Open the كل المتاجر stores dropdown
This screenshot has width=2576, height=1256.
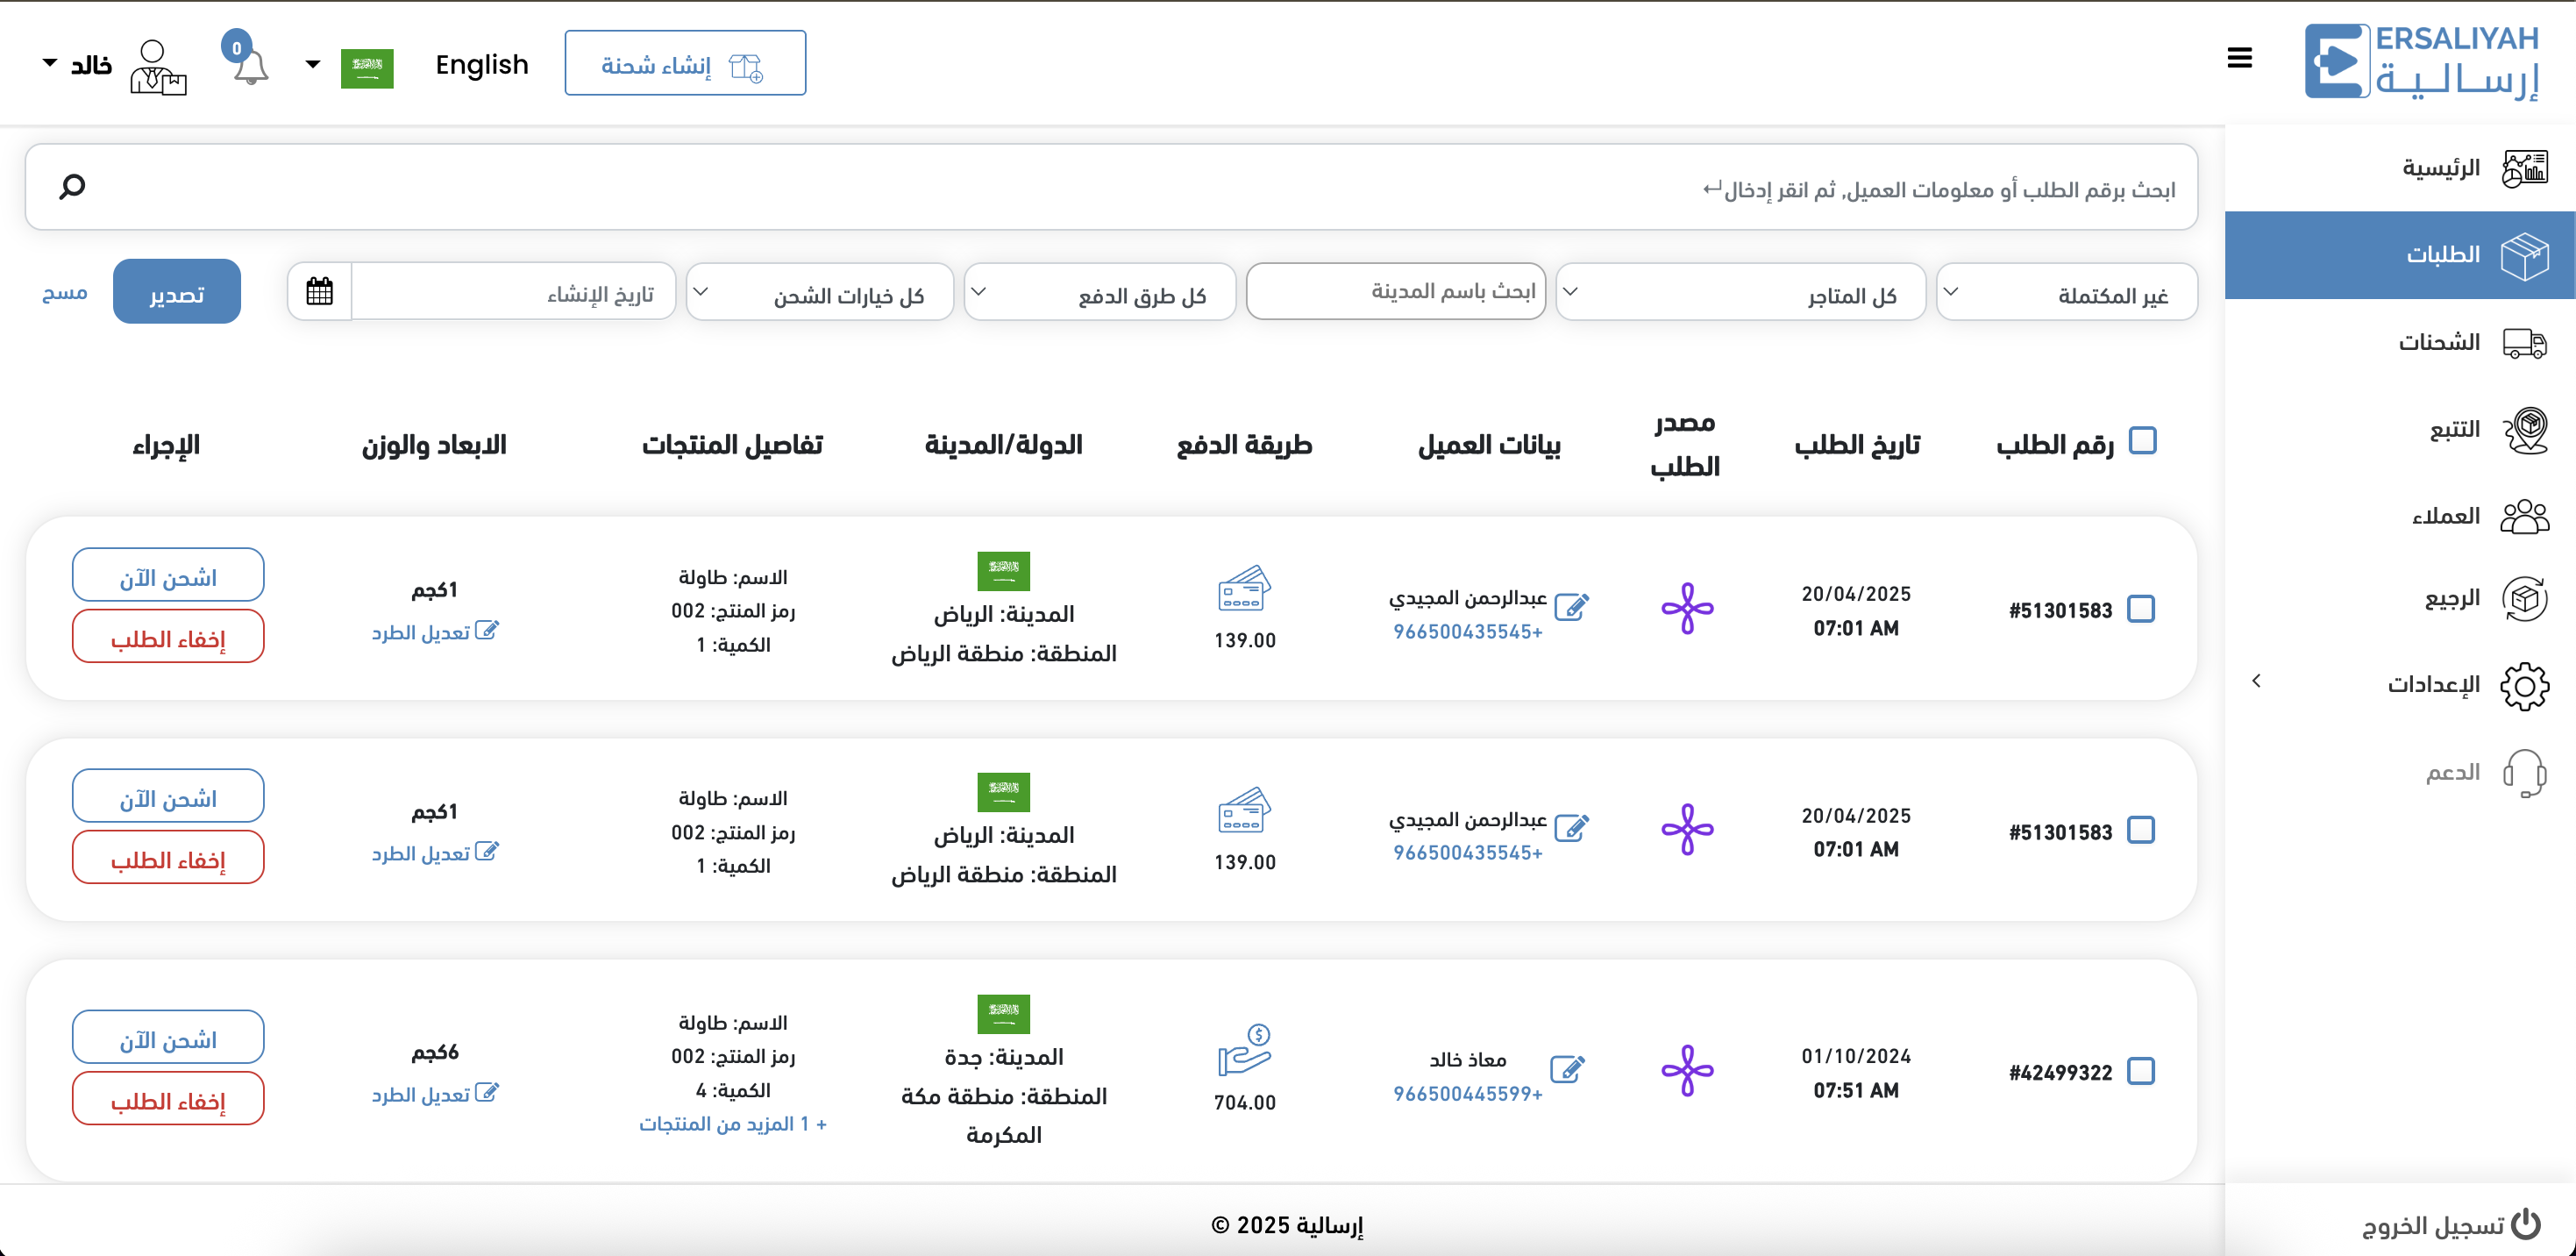point(1740,293)
